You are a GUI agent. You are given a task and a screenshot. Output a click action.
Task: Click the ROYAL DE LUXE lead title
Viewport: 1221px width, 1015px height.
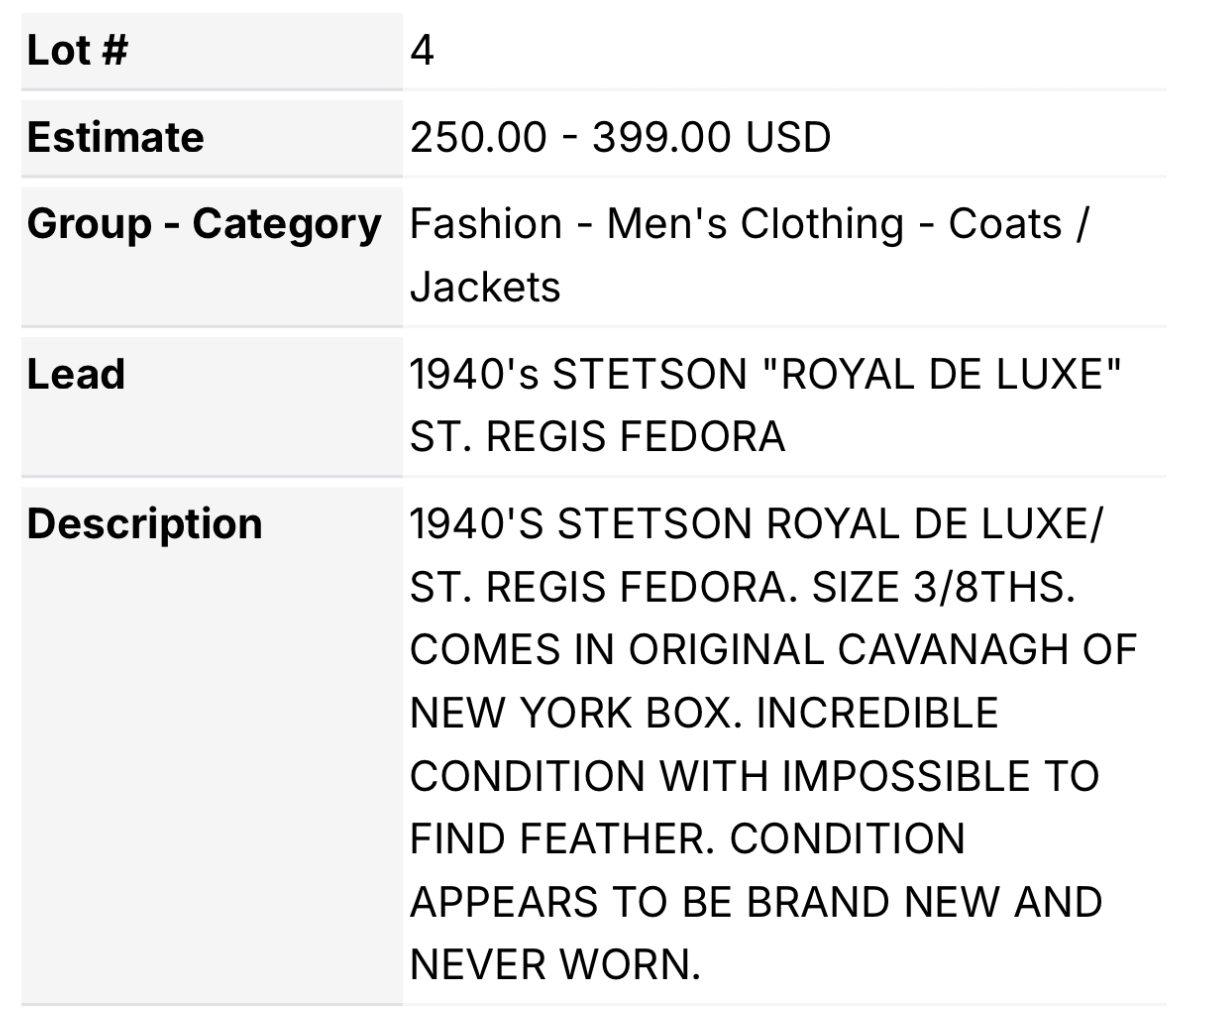coord(941,374)
